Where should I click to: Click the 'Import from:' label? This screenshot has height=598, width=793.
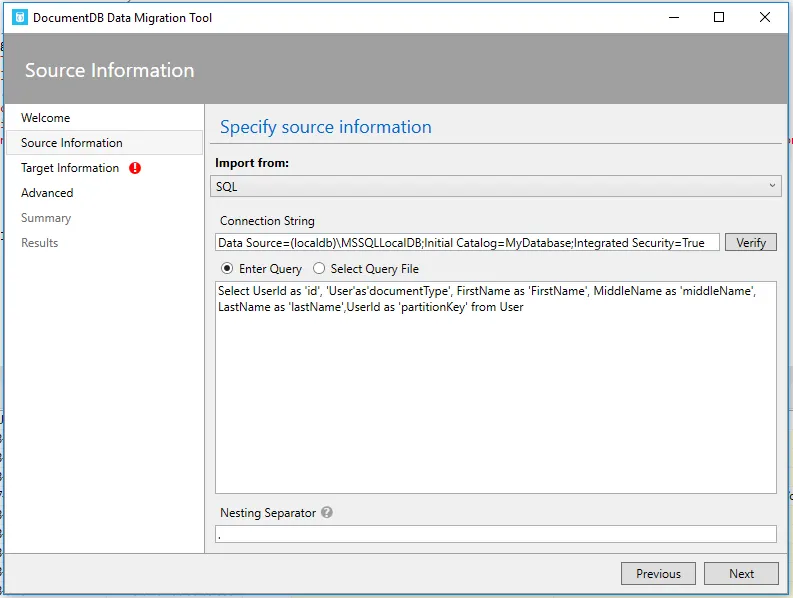pos(252,163)
